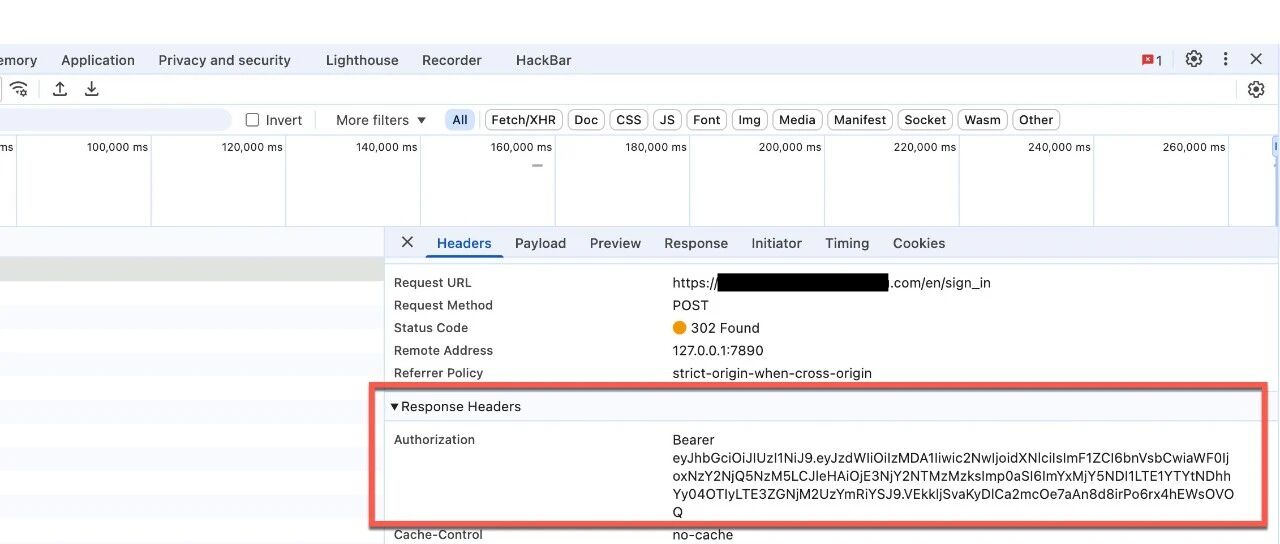Open the Lighthouse panel tab
Image resolution: width=1280 pixels, height=544 pixels.
[362, 60]
